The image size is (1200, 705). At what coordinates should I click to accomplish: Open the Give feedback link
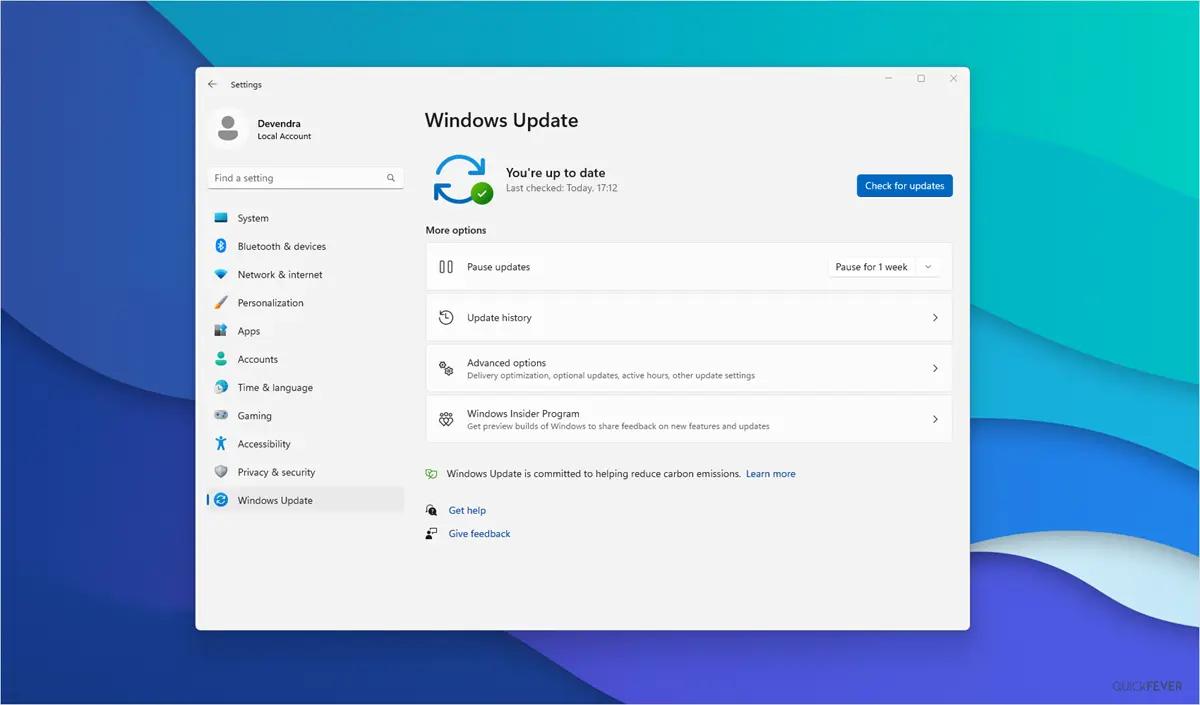coord(479,534)
